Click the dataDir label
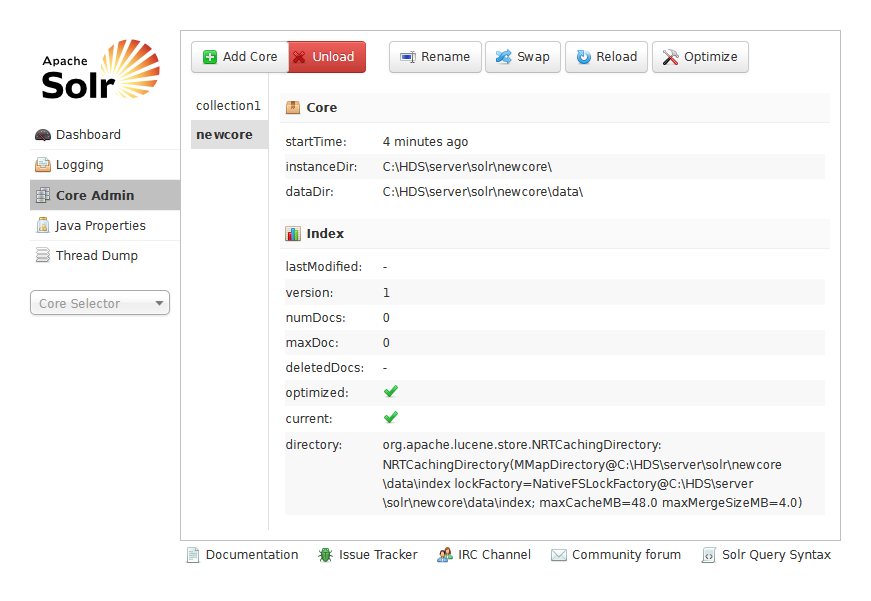 click(309, 192)
